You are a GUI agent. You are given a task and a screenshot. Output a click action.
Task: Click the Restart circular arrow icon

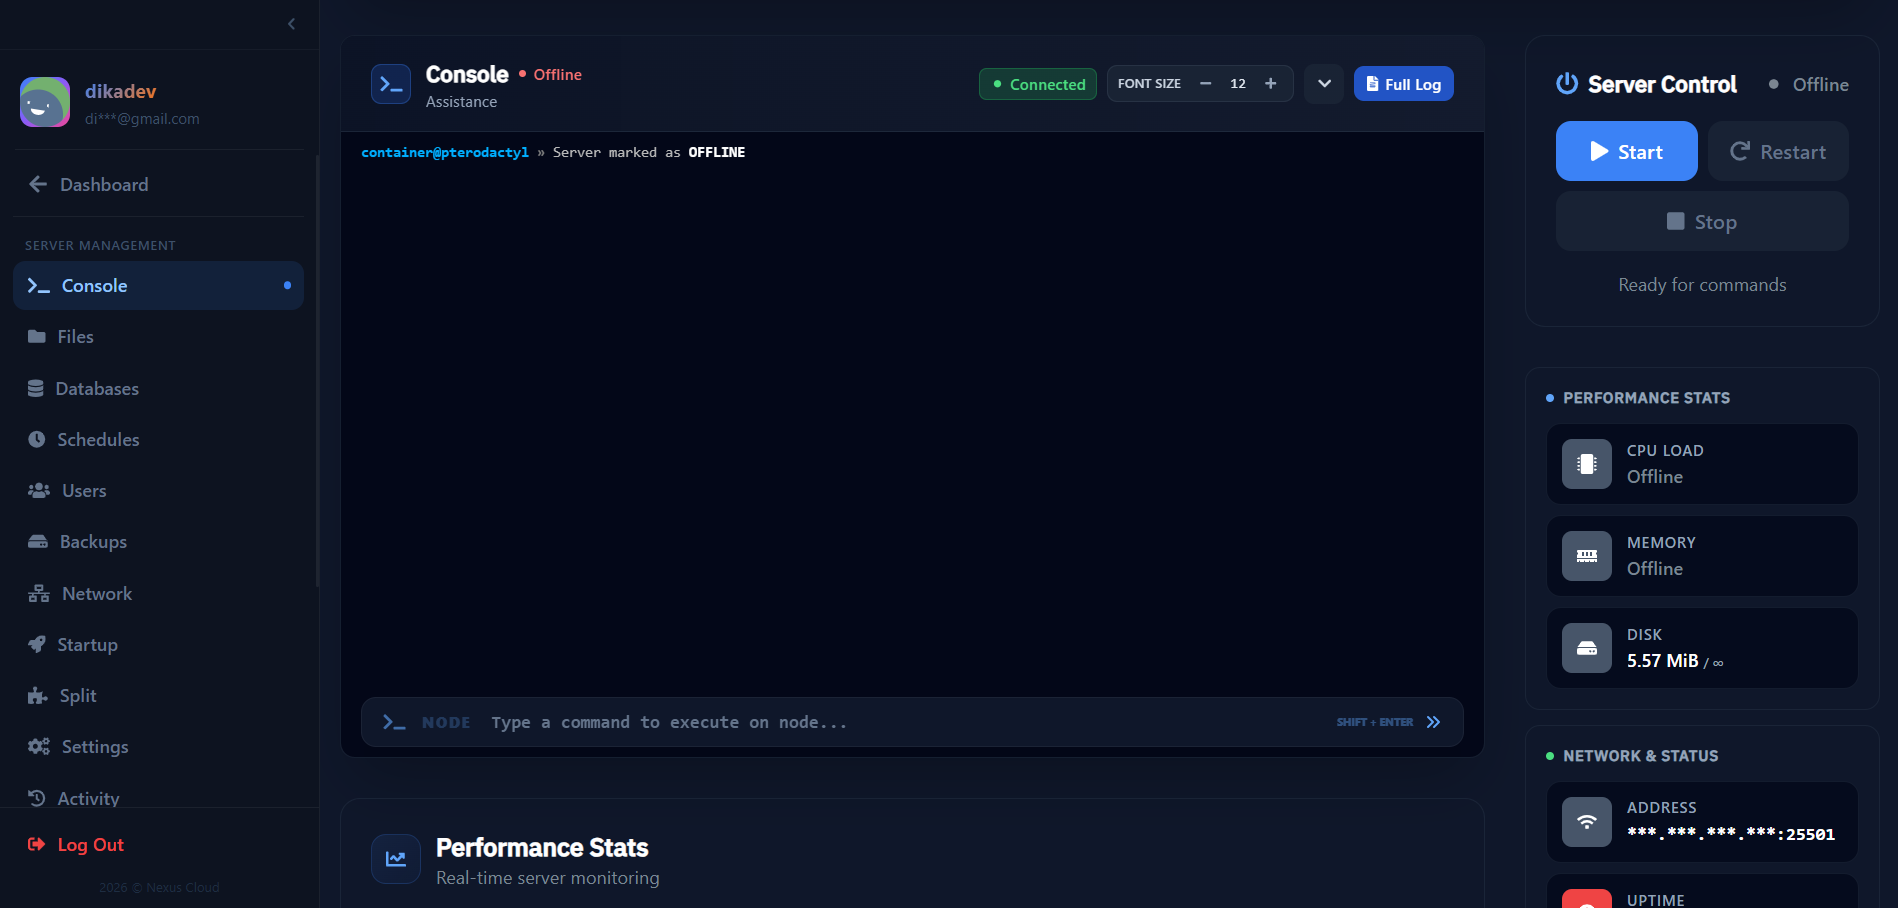tap(1740, 151)
